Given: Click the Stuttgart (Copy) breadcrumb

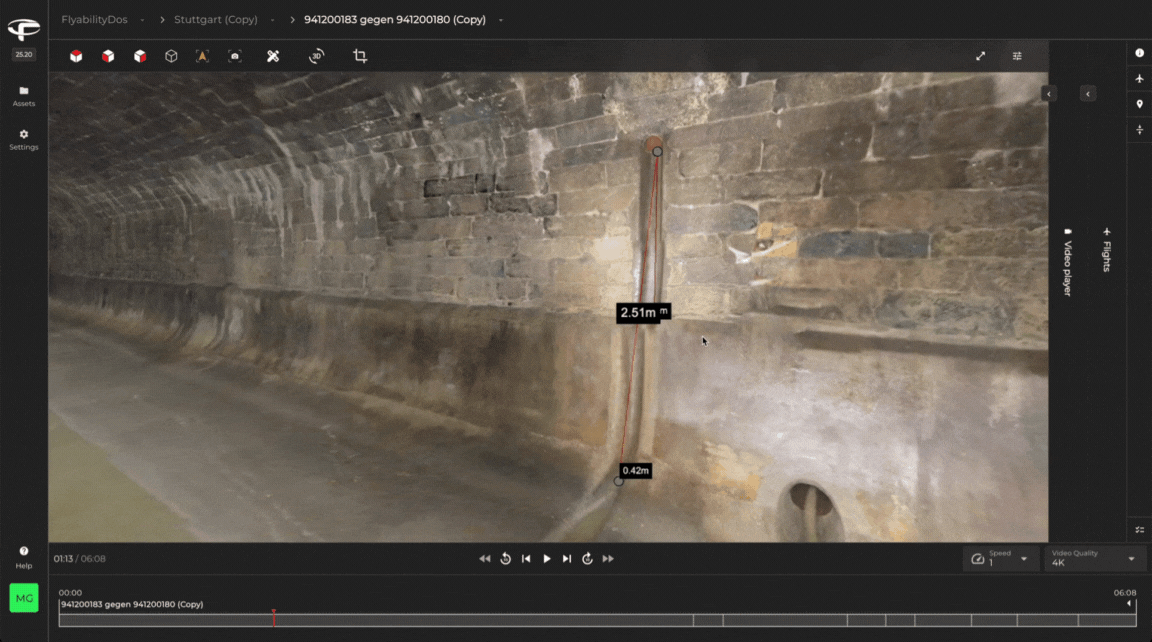Looking at the screenshot, I should (x=215, y=19).
